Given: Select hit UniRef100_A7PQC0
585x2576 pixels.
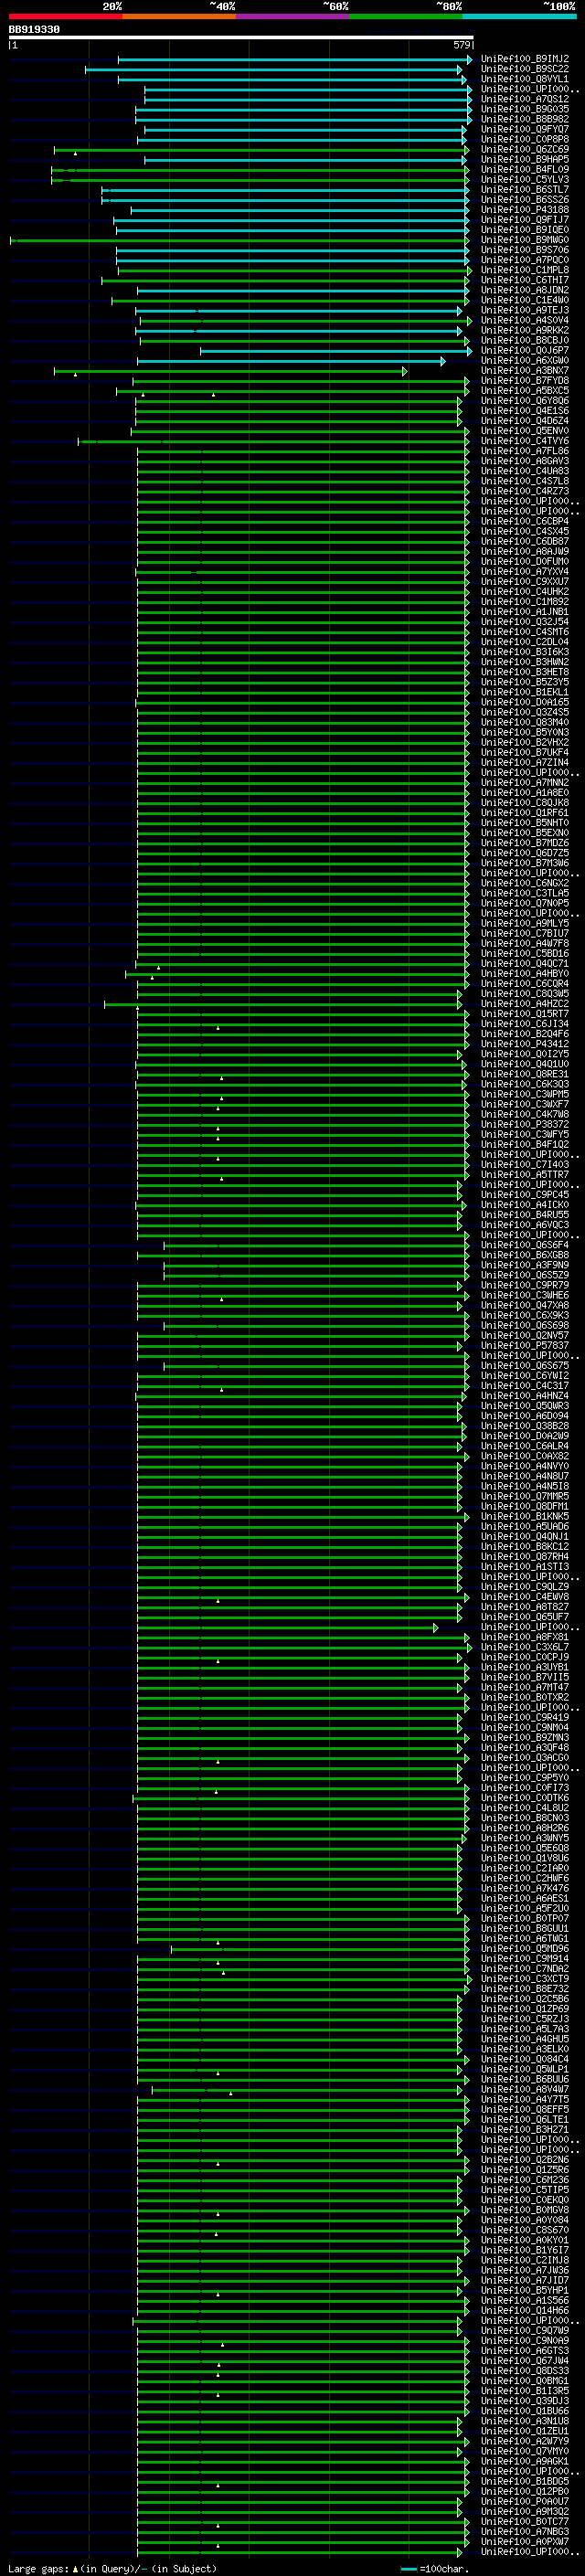Looking at the screenshot, I should tap(525, 260).
